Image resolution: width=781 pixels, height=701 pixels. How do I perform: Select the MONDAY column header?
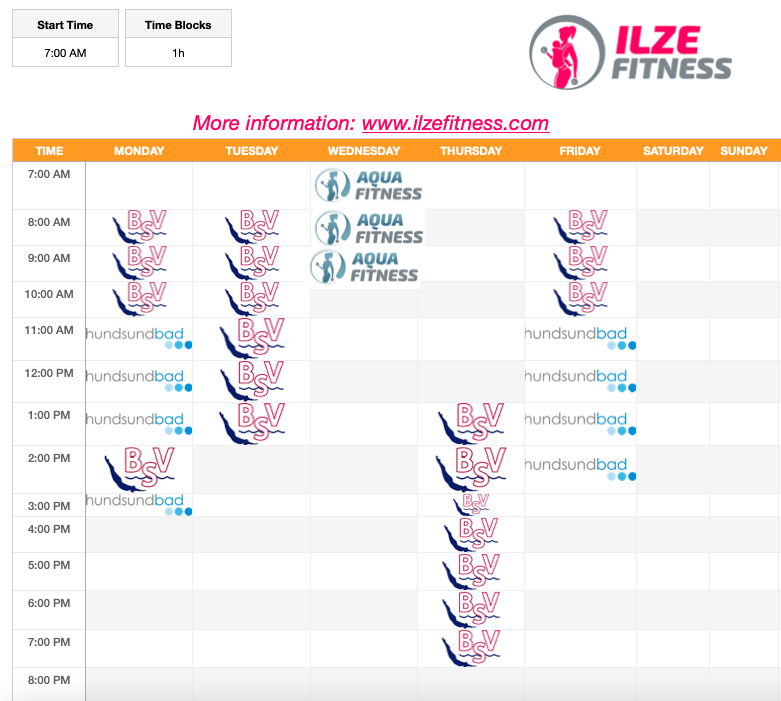click(x=139, y=151)
